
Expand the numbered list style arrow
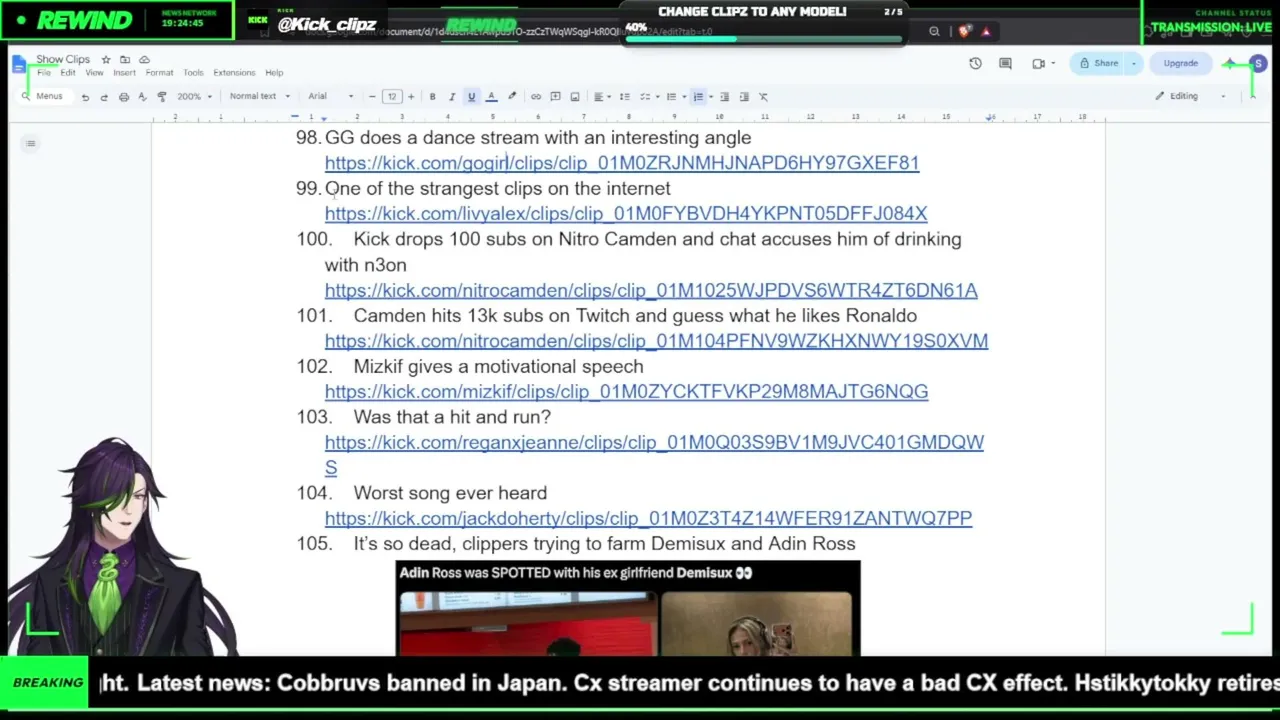click(x=709, y=97)
